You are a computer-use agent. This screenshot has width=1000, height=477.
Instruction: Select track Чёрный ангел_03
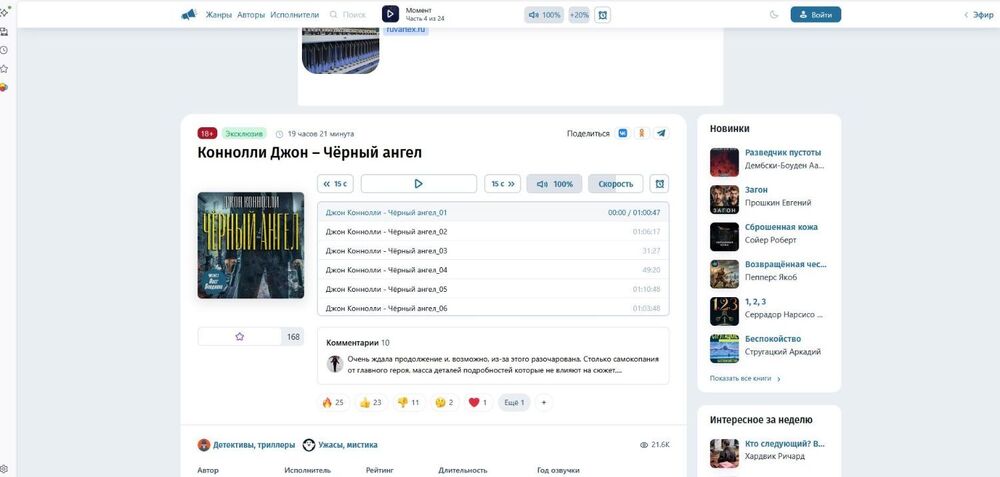[x=493, y=251]
